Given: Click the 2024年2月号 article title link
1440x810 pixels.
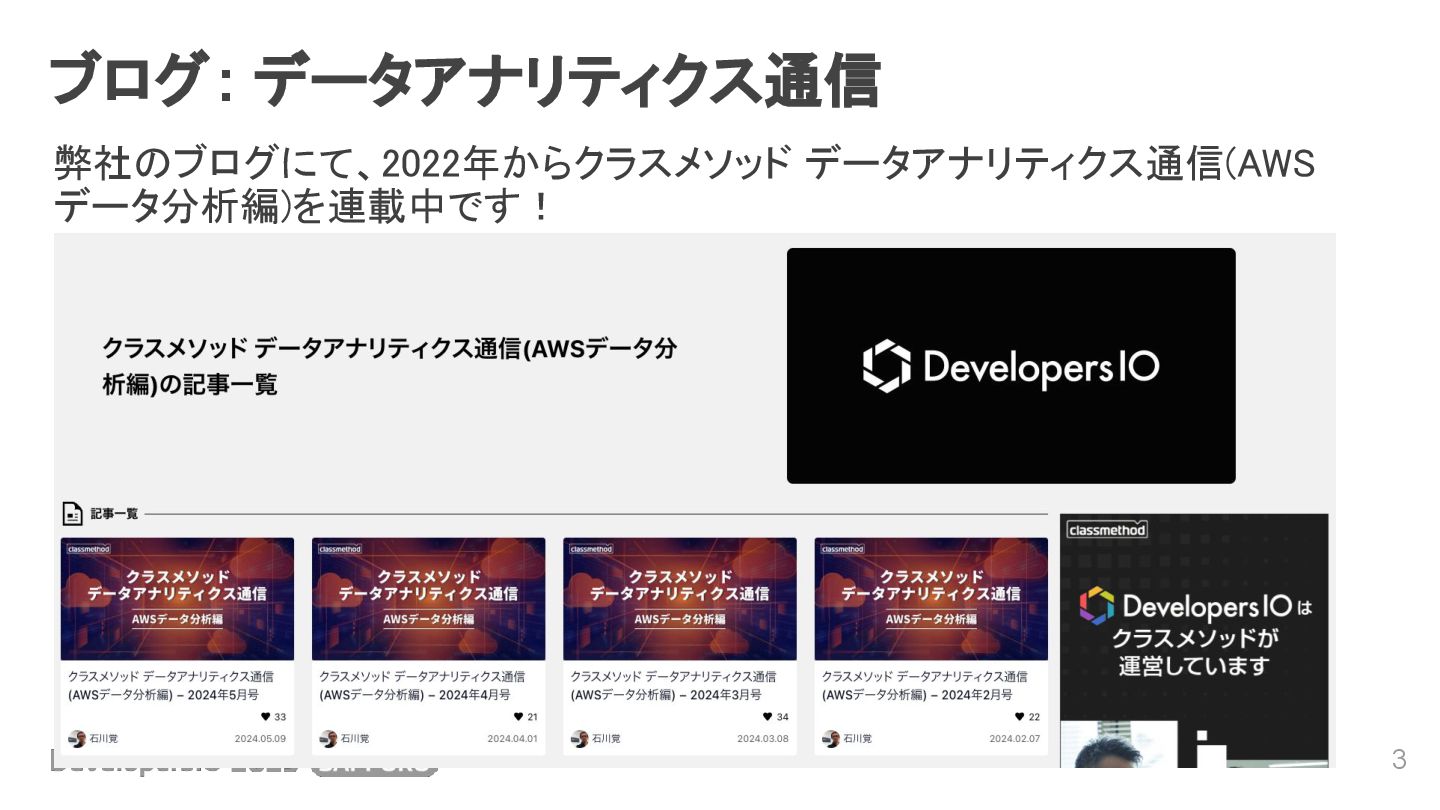Looking at the screenshot, I should [924, 685].
